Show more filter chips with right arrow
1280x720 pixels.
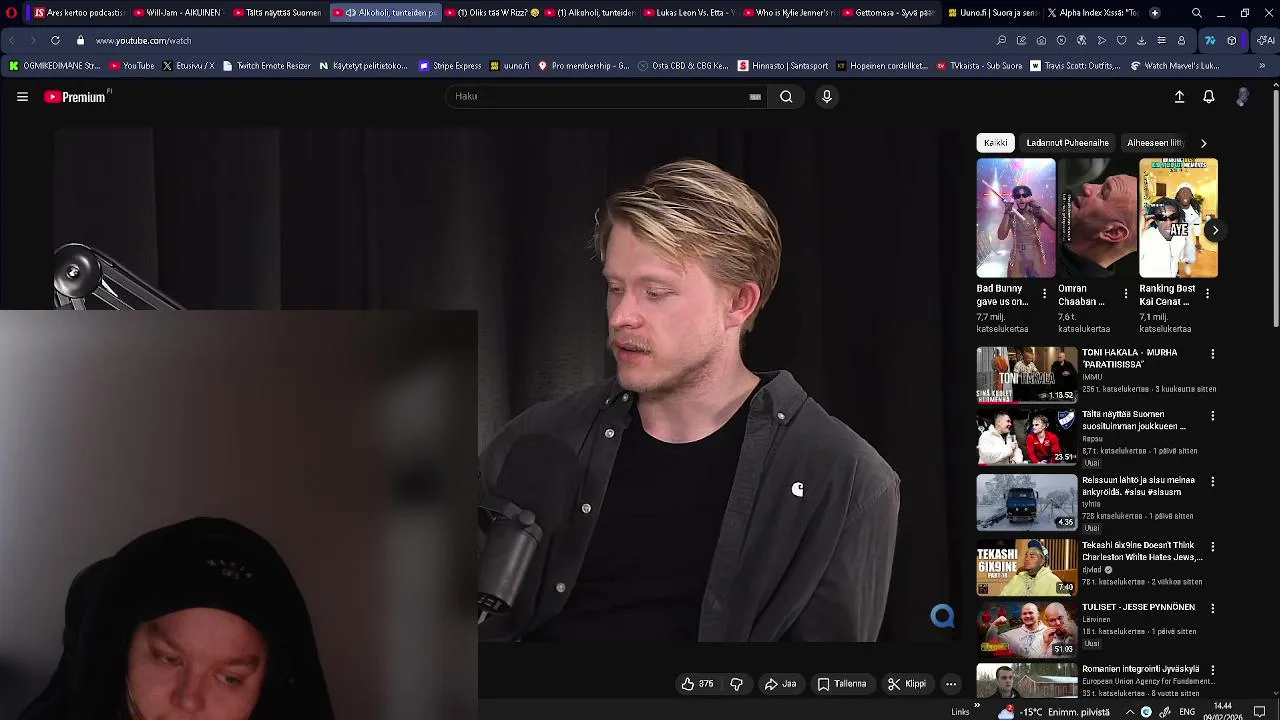point(1203,143)
